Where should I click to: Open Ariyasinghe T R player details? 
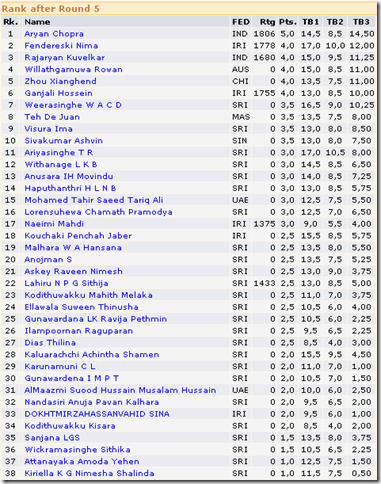click(59, 153)
